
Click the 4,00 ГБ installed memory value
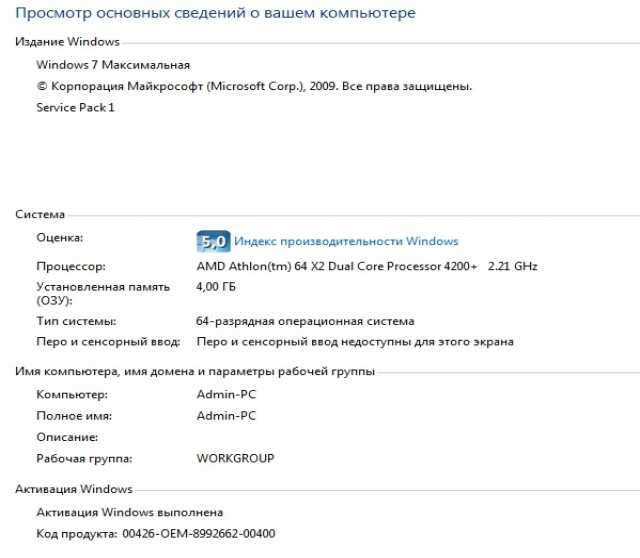(x=216, y=287)
